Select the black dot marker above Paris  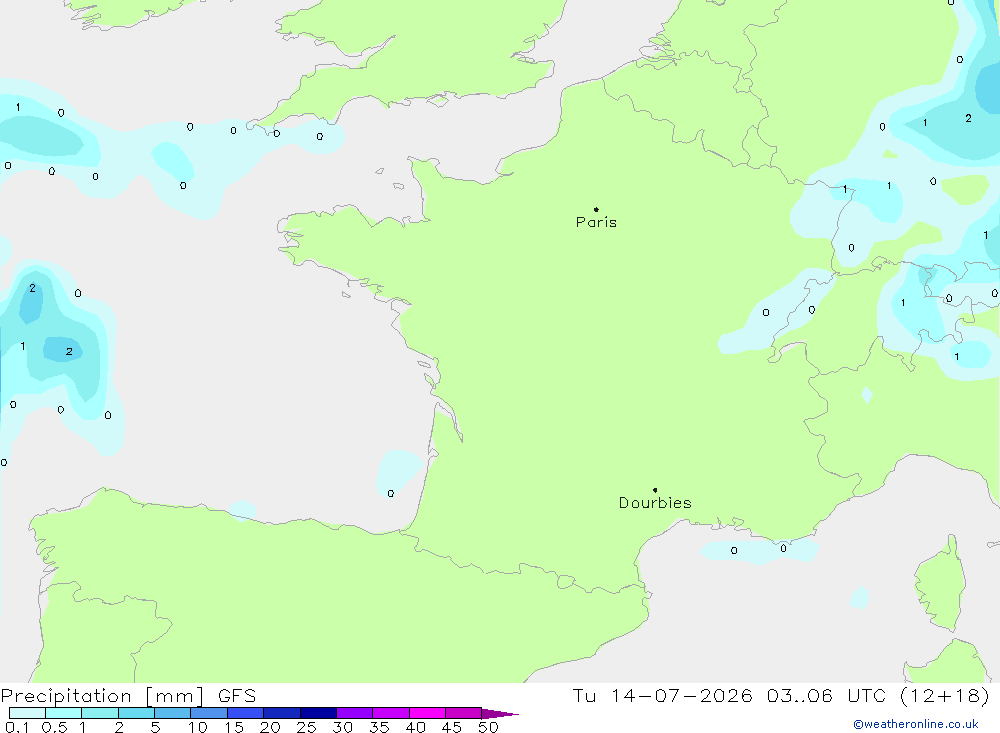click(x=596, y=209)
